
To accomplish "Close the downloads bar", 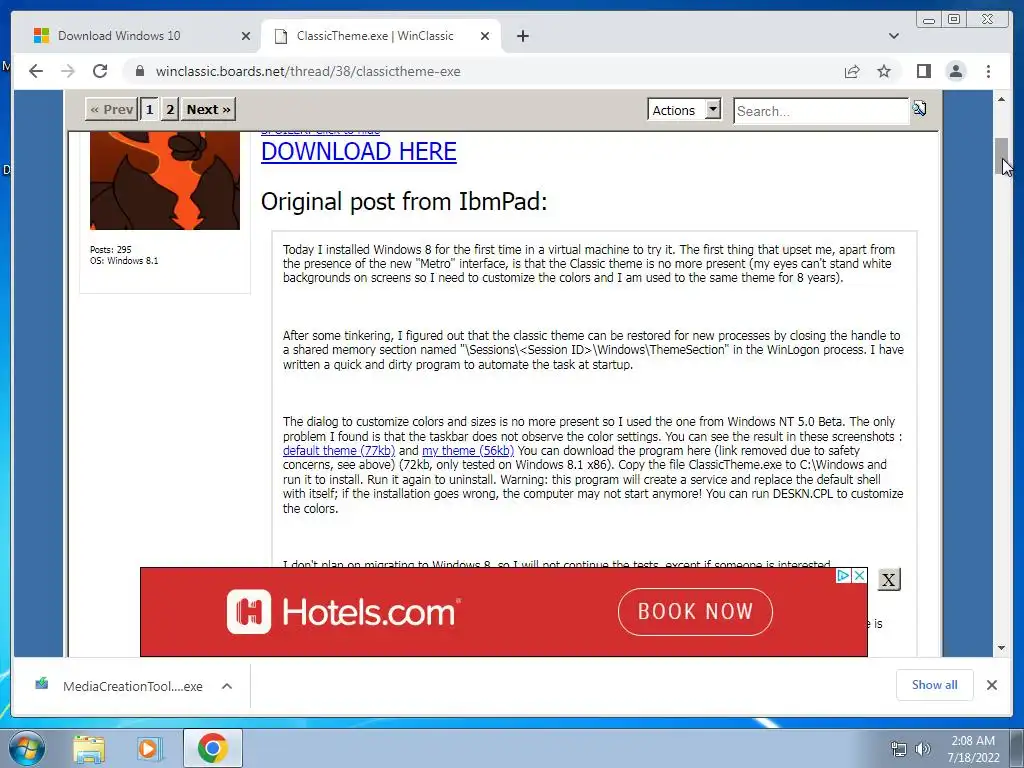I will (x=991, y=685).
